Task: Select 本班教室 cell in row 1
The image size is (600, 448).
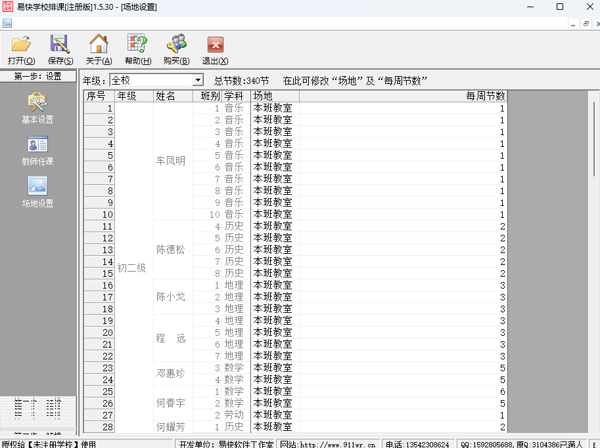Action: (273, 108)
